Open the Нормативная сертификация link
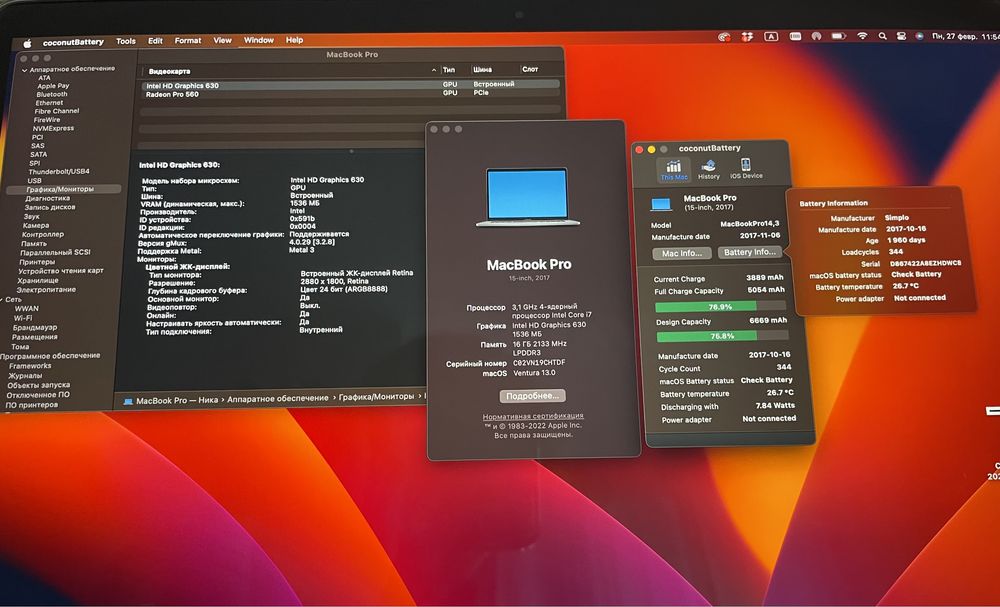This screenshot has width=1000, height=607. pos(533,416)
